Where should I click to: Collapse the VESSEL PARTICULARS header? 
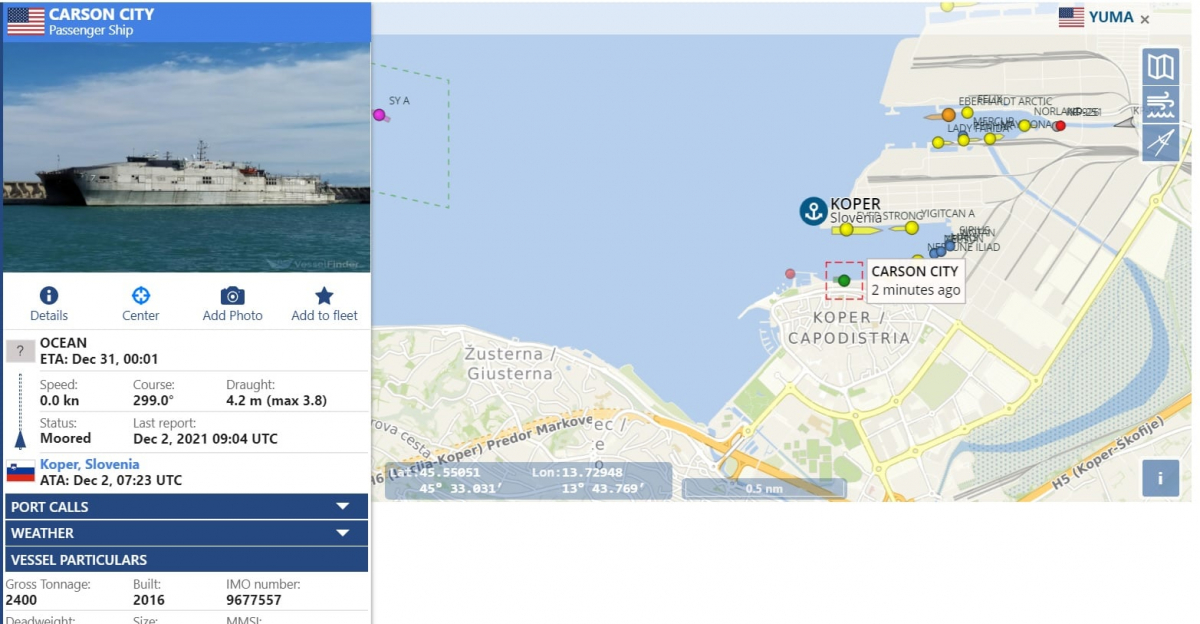pos(186,559)
